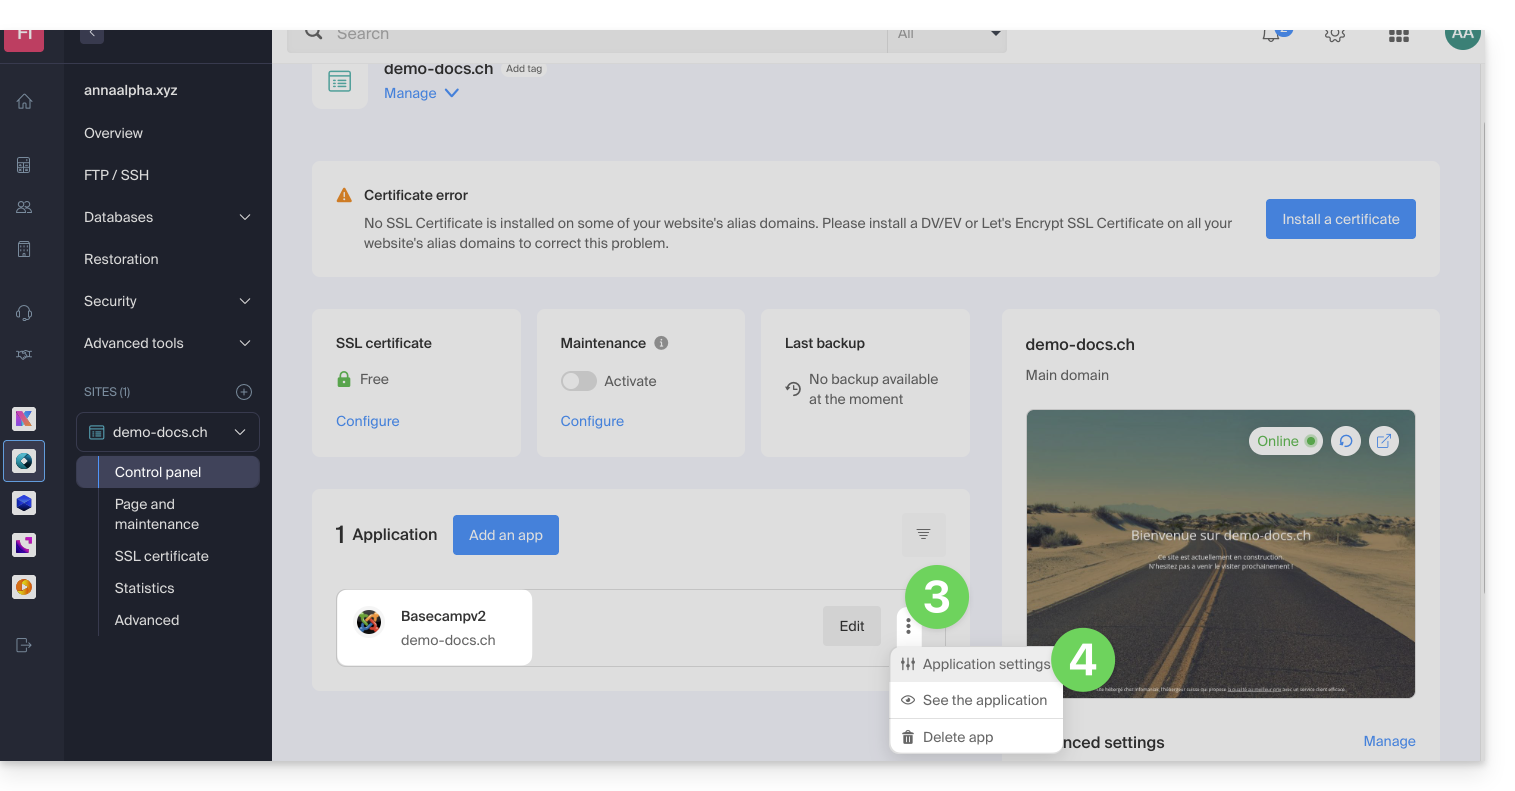Click the home icon in left rail

(25, 102)
